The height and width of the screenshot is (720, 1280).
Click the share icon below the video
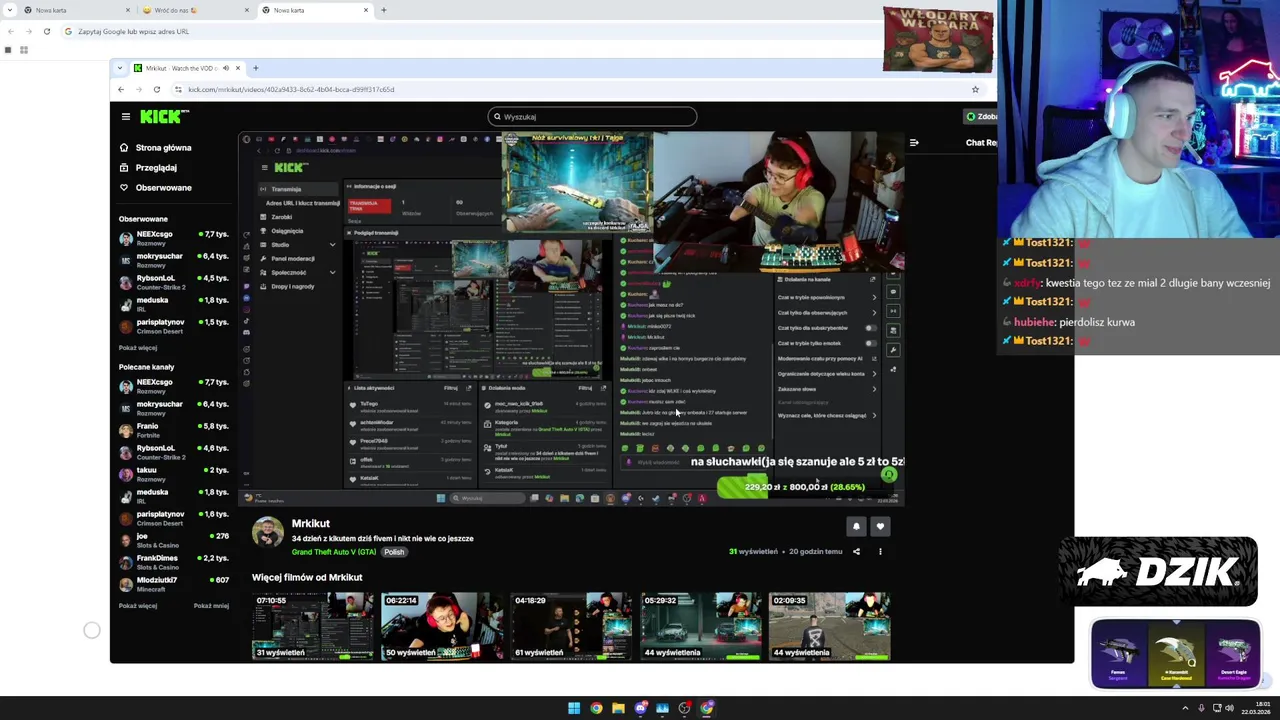point(856,551)
